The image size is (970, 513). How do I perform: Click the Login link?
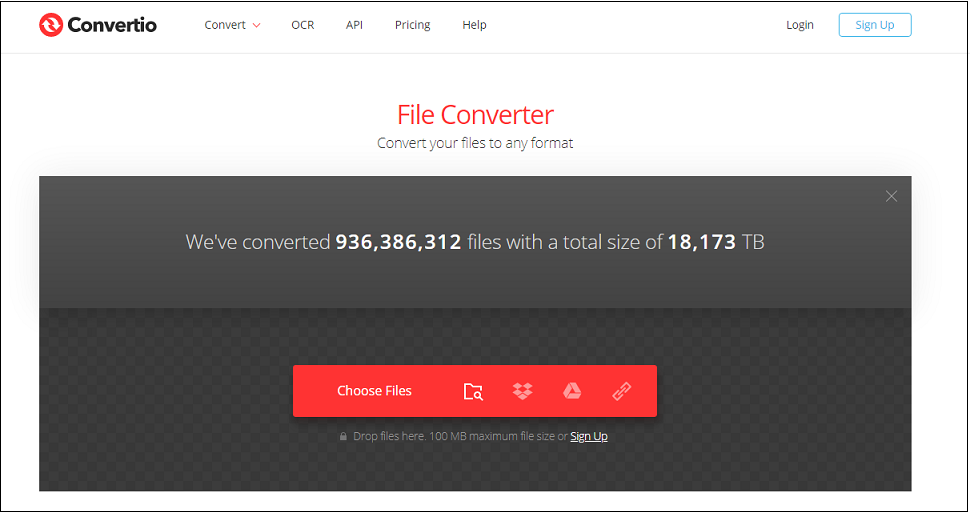coord(800,25)
